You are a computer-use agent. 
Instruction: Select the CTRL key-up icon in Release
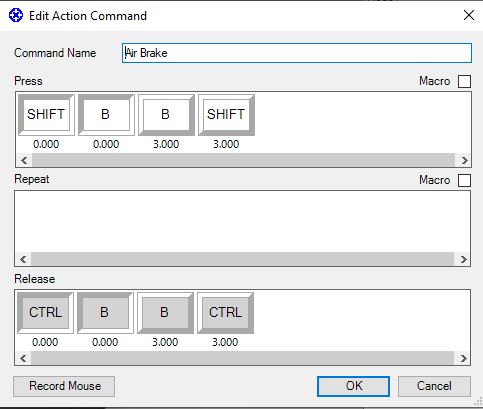(x=225, y=313)
